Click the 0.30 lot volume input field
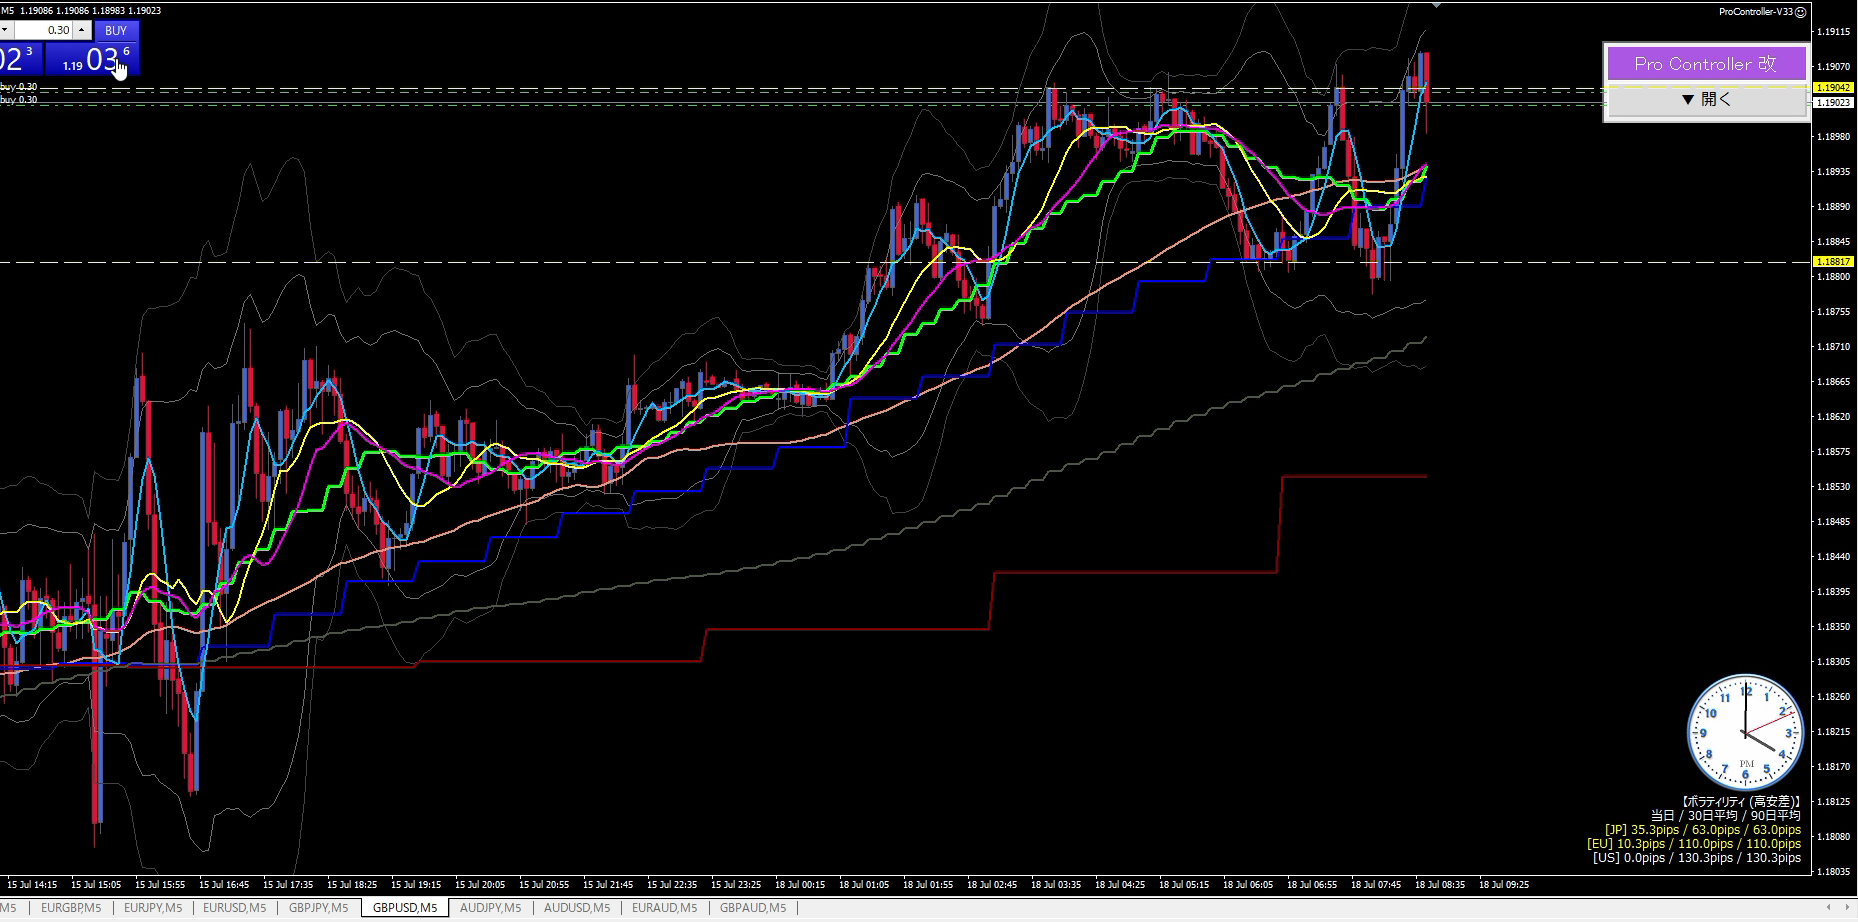The height and width of the screenshot is (922, 1858). (x=44, y=31)
